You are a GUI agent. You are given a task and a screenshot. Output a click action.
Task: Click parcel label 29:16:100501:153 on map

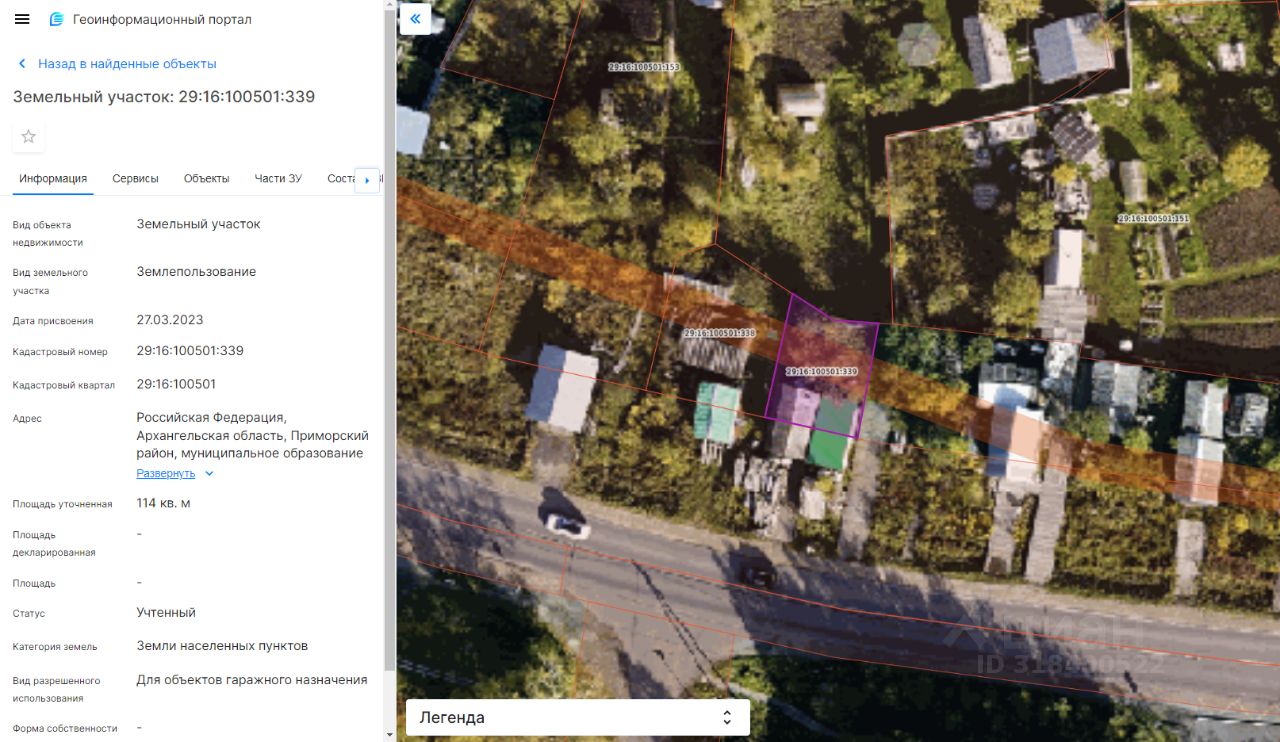pyautogui.click(x=644, y=67)
